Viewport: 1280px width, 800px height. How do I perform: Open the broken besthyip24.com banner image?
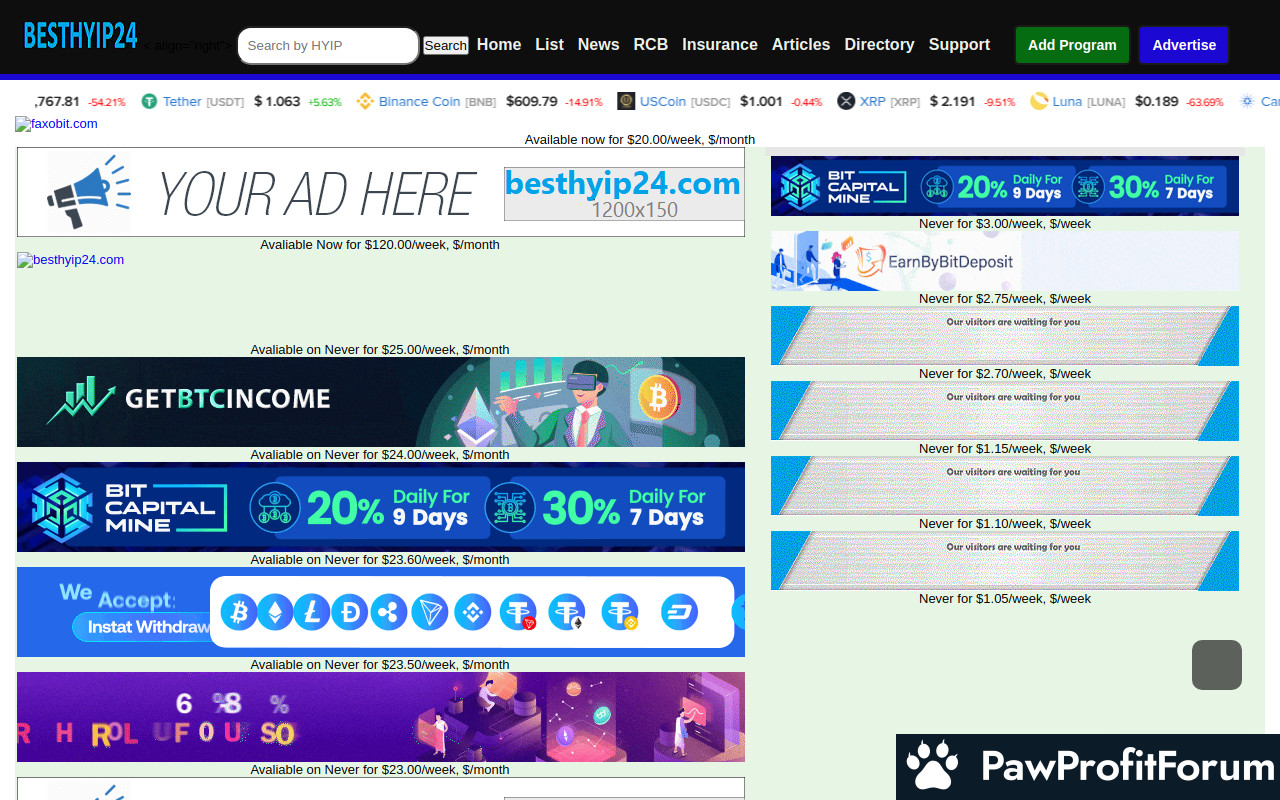pyautogui.click(x=70, y=260)
